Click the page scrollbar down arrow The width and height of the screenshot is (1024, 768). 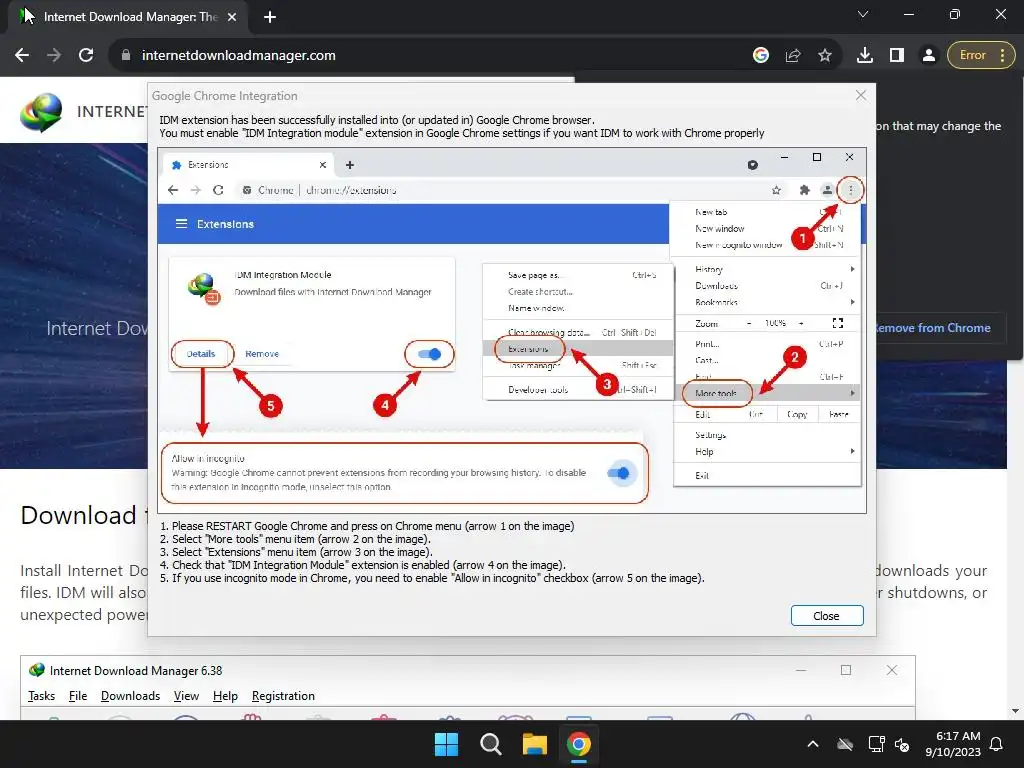point(1015,711)
